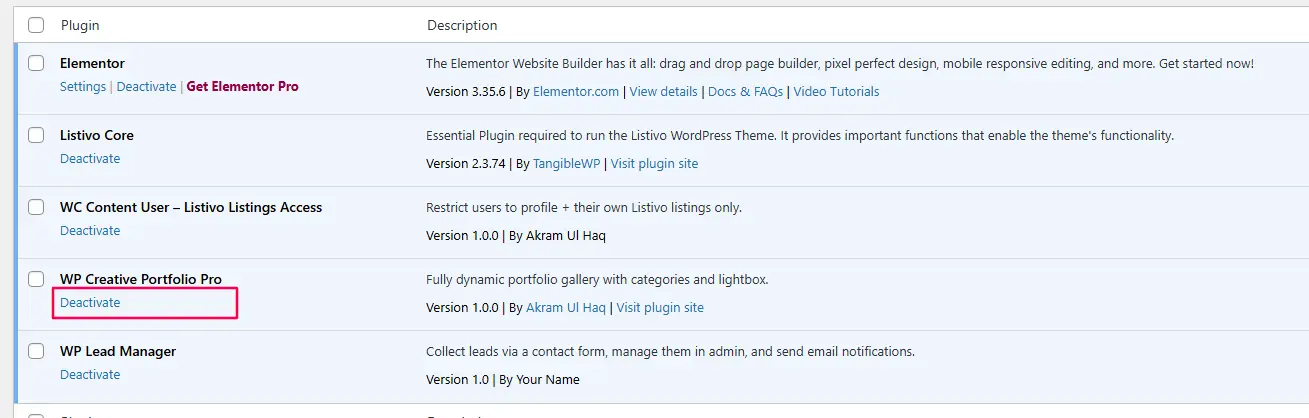Open Elementor Settings link
This screenshot has height=418, width=1309.
pyautogui.click(x=83, y=87)
